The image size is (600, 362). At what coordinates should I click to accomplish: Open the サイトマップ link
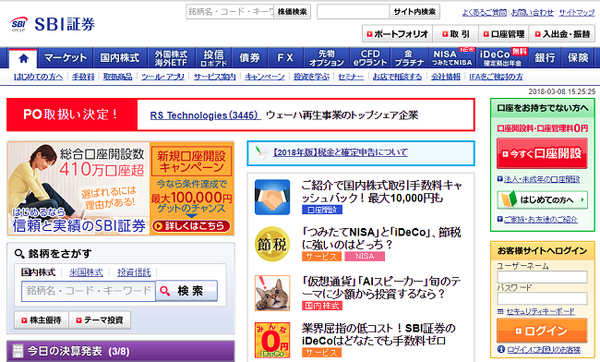tap(577, 13)
